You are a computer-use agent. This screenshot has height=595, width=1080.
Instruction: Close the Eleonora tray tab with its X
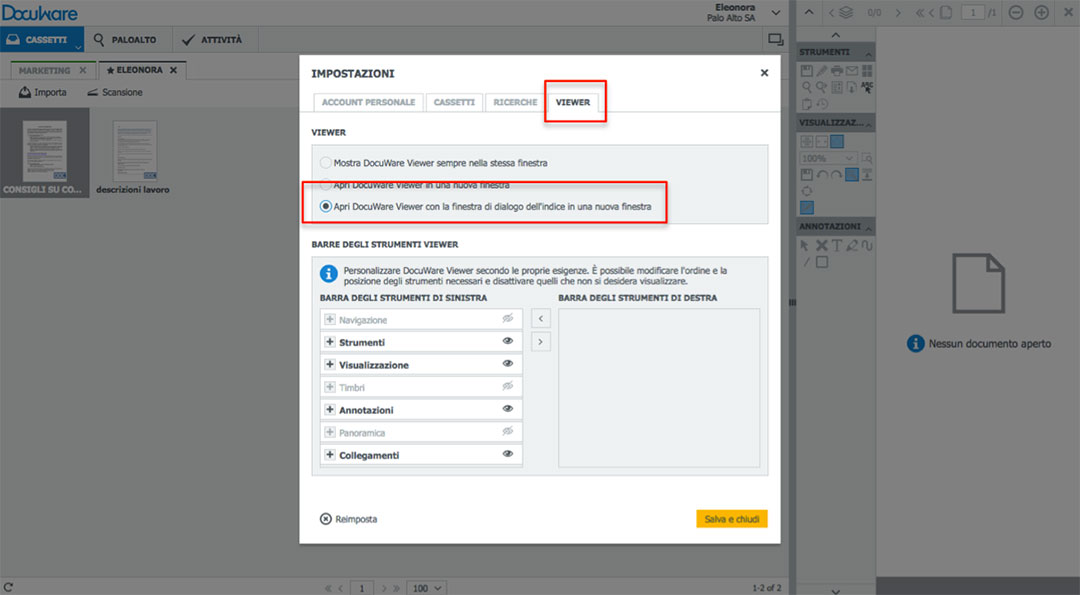pyautogui.click(x=174, y=70)
